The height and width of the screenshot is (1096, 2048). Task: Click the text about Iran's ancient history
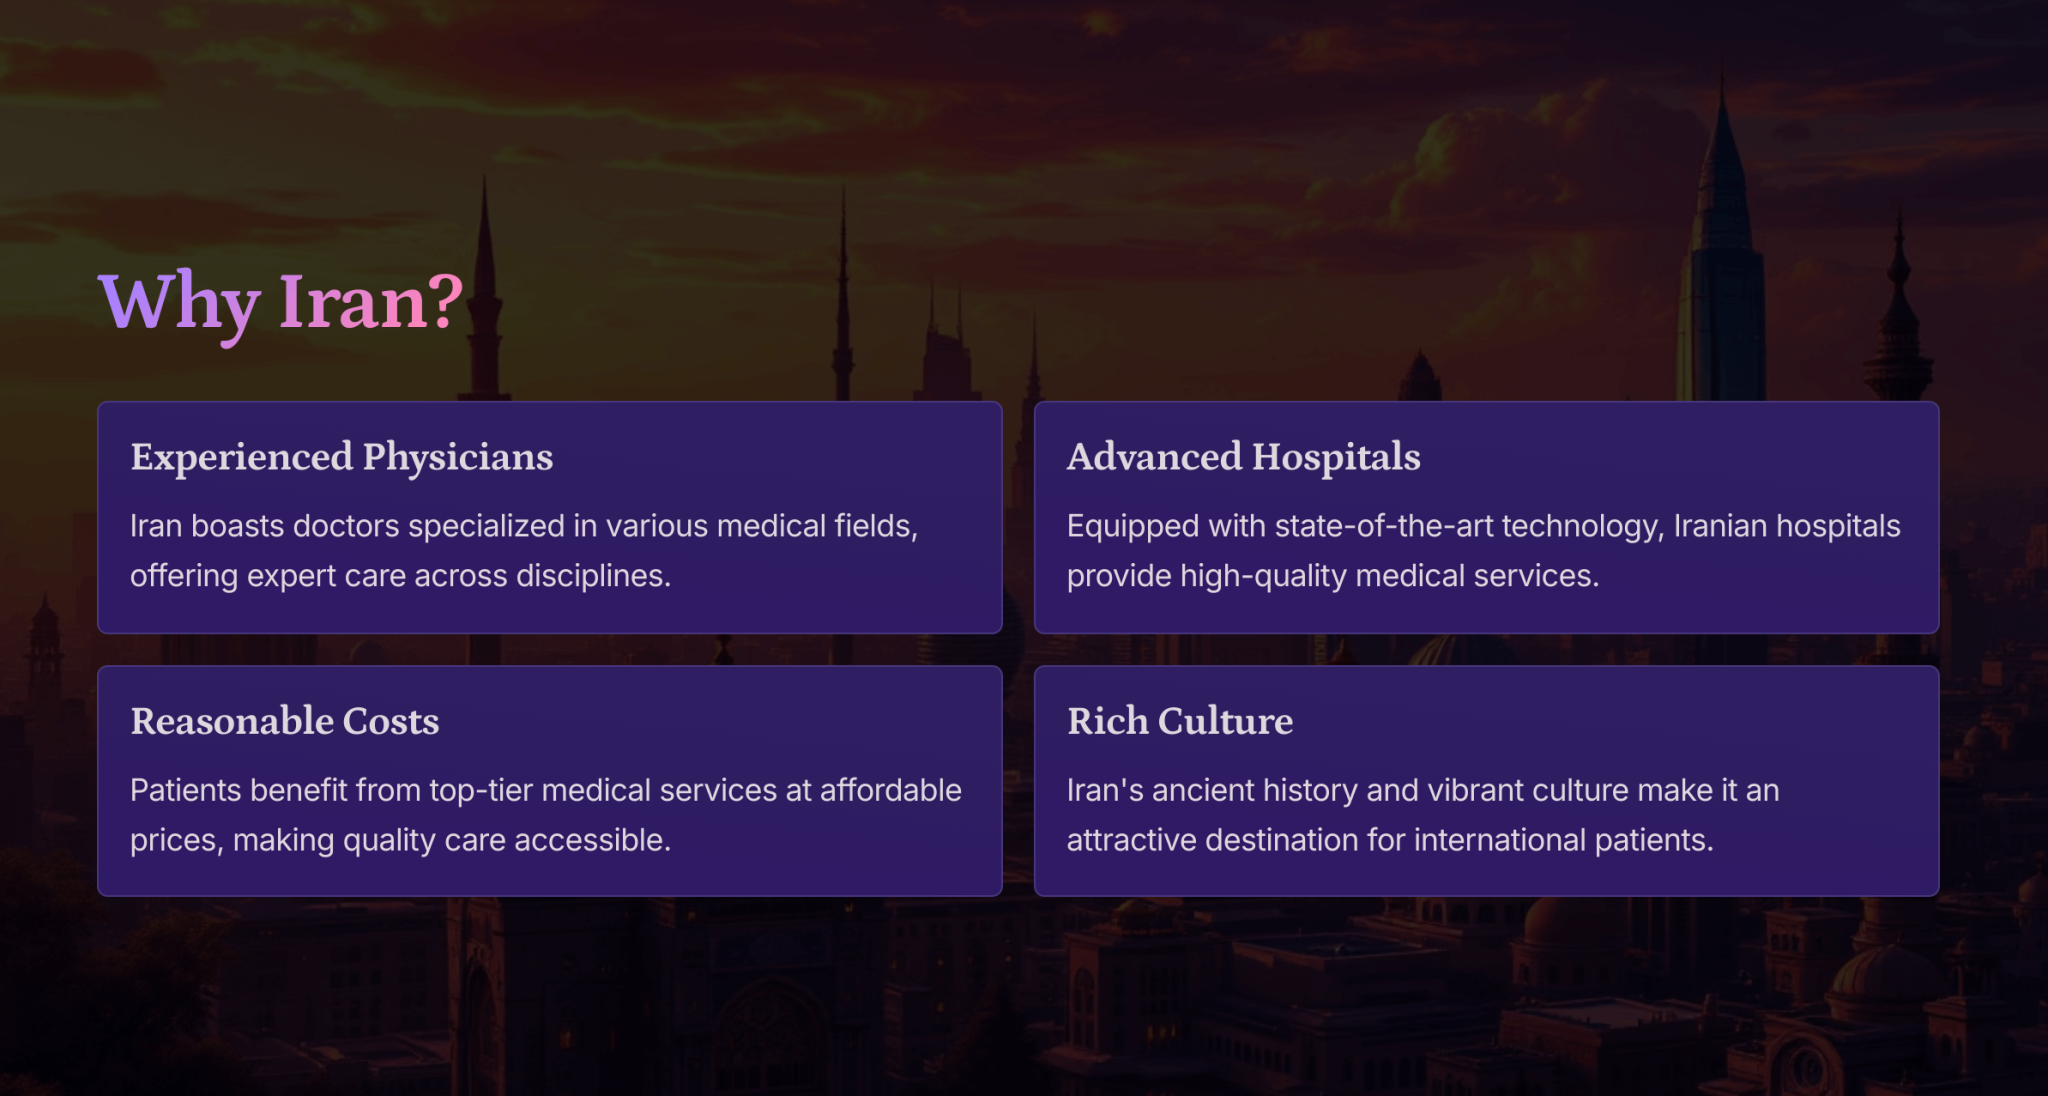1423,815
